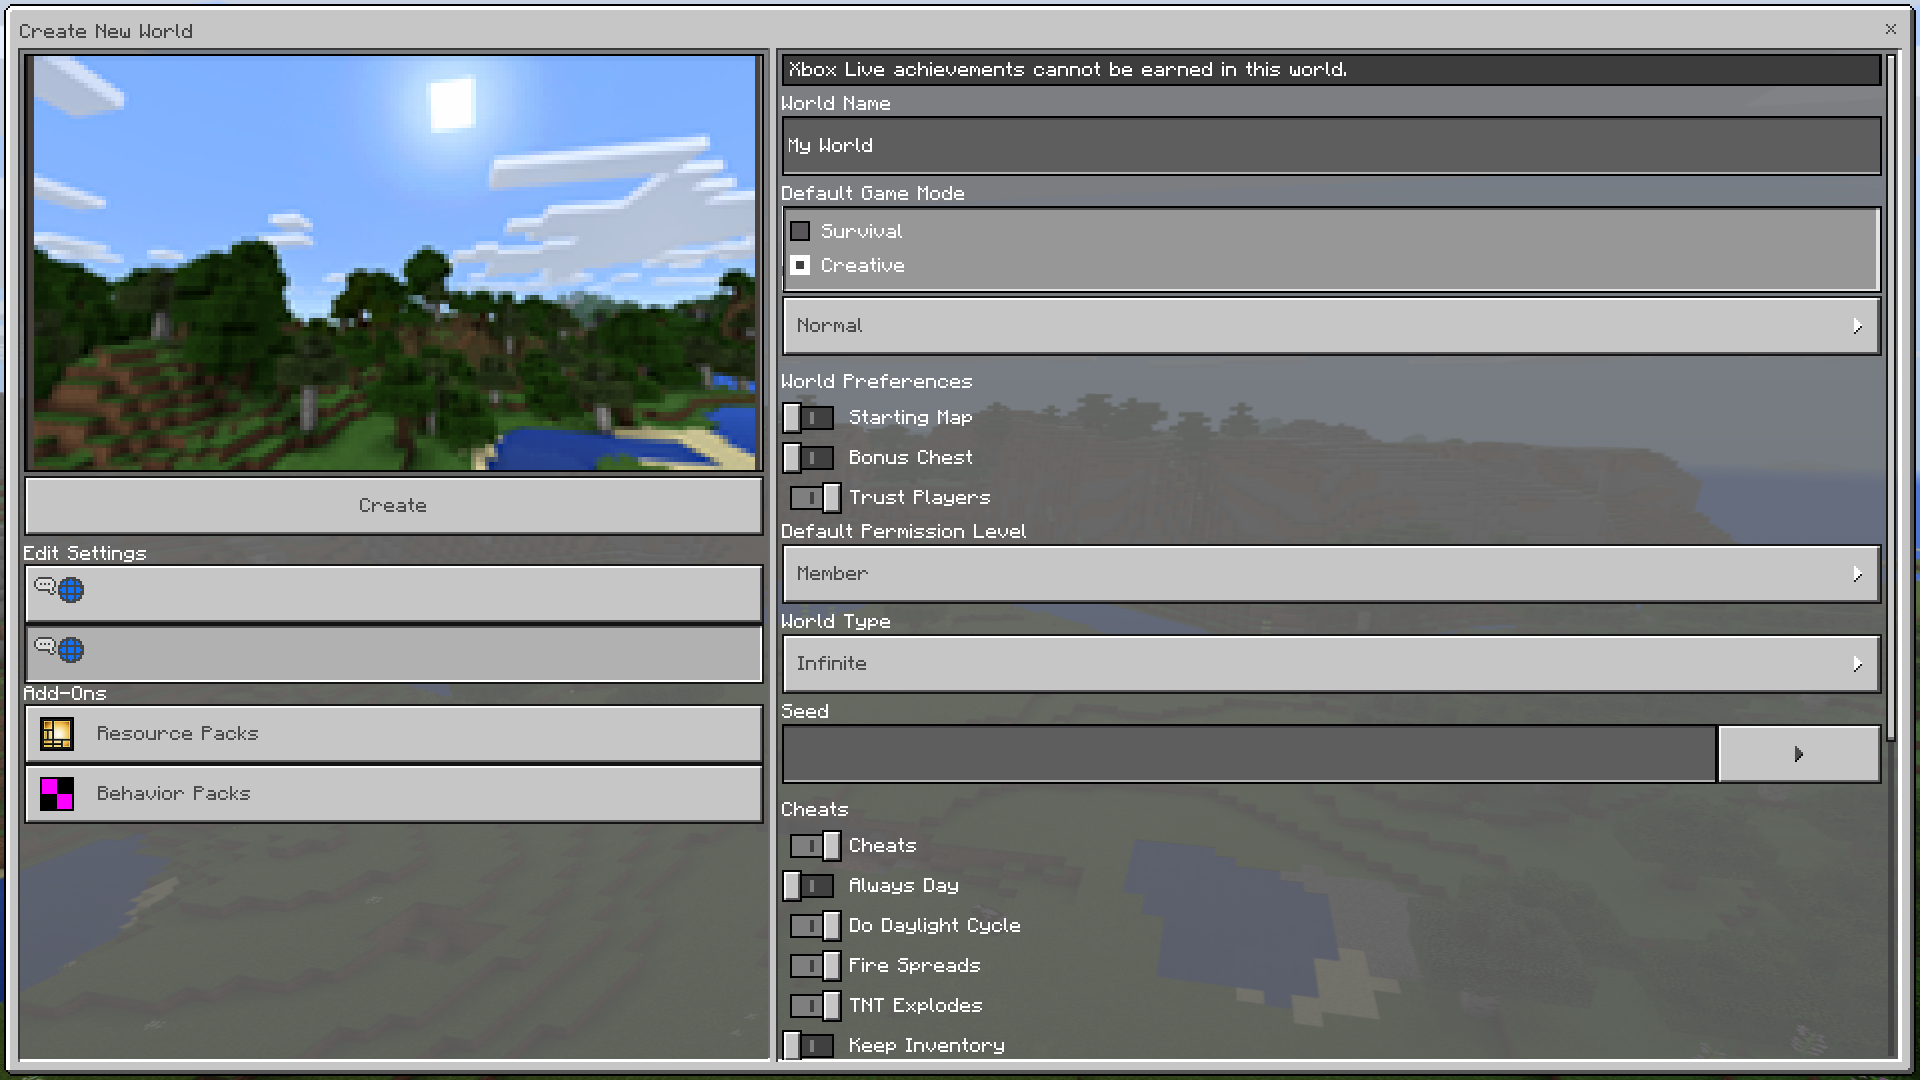Click the Behavior Packs magenta icon
Image resolution: width=1920 pixels, height=1080 pixels.
(x=57, y=794)
